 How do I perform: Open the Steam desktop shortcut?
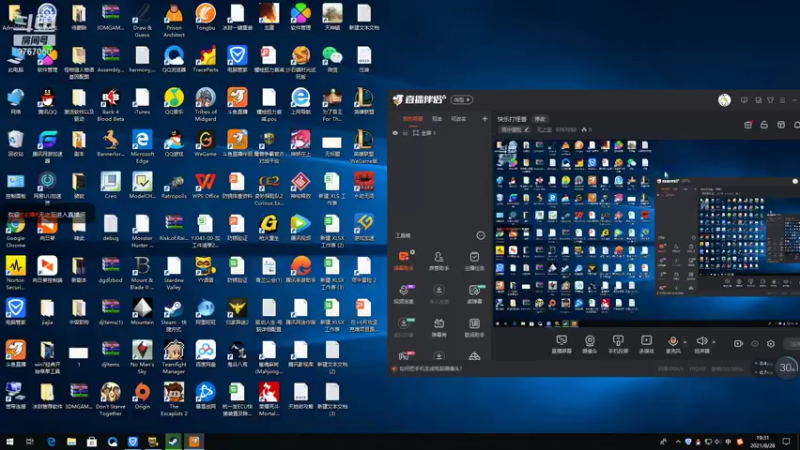[x=173, y=315]
